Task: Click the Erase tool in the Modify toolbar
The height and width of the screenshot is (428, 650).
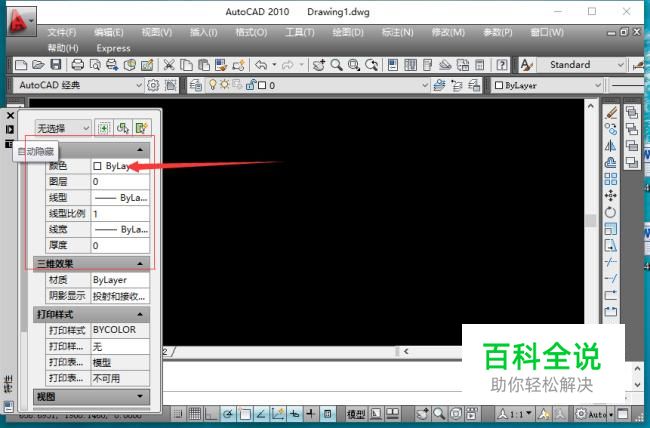Action: tap(611, 112)
